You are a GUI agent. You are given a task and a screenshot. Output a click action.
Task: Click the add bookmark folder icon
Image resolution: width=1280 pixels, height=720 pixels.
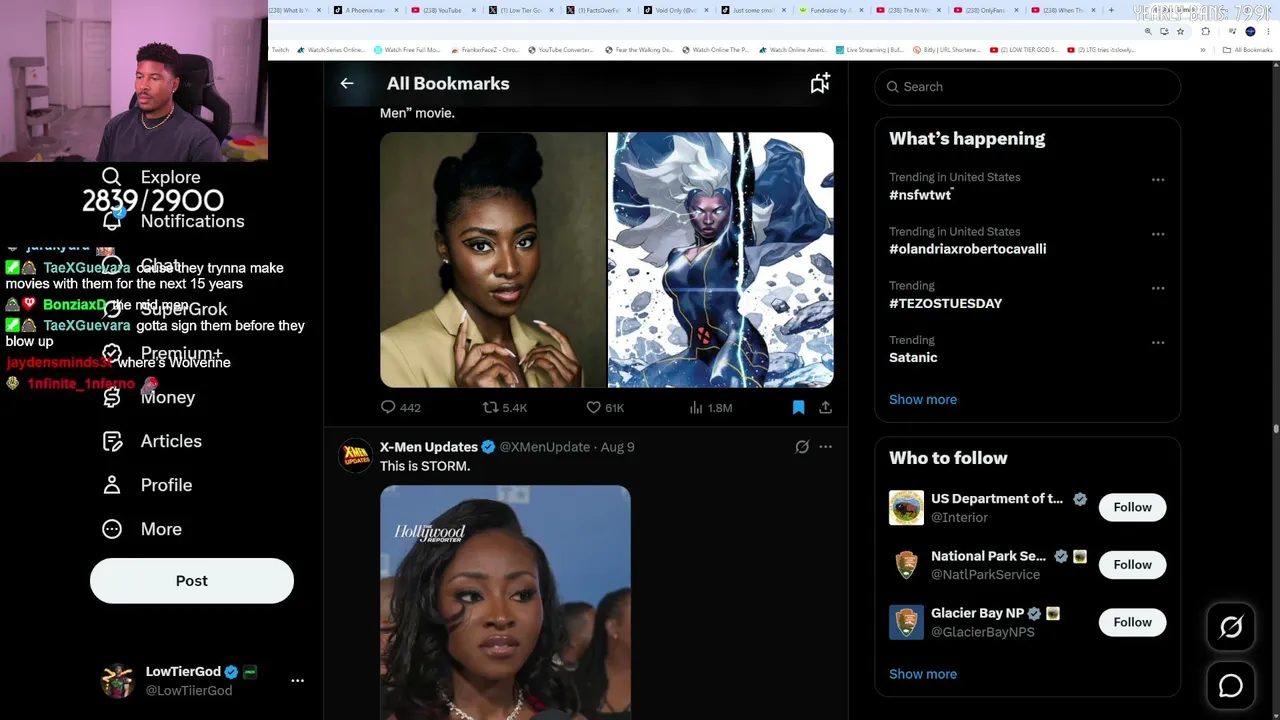click(820, 84)
